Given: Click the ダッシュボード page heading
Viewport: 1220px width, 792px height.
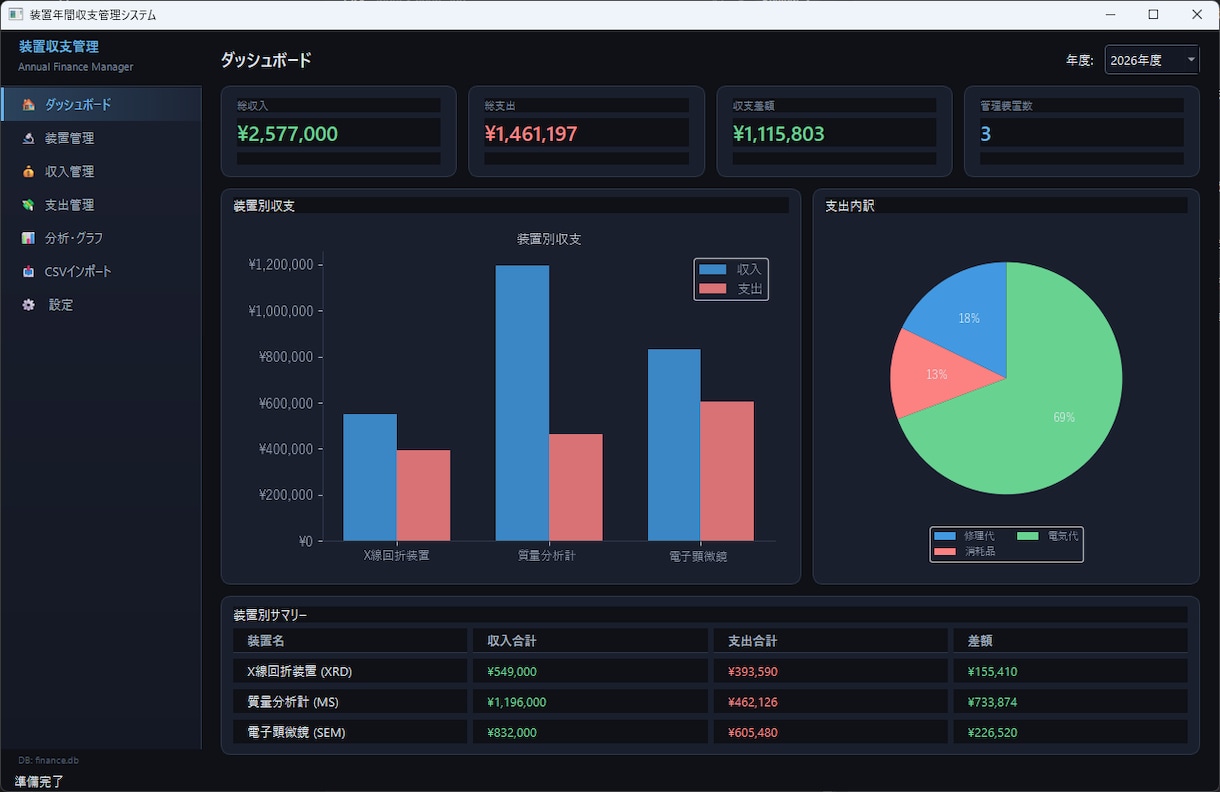Looking at the screenshot, I should point(266,60).
